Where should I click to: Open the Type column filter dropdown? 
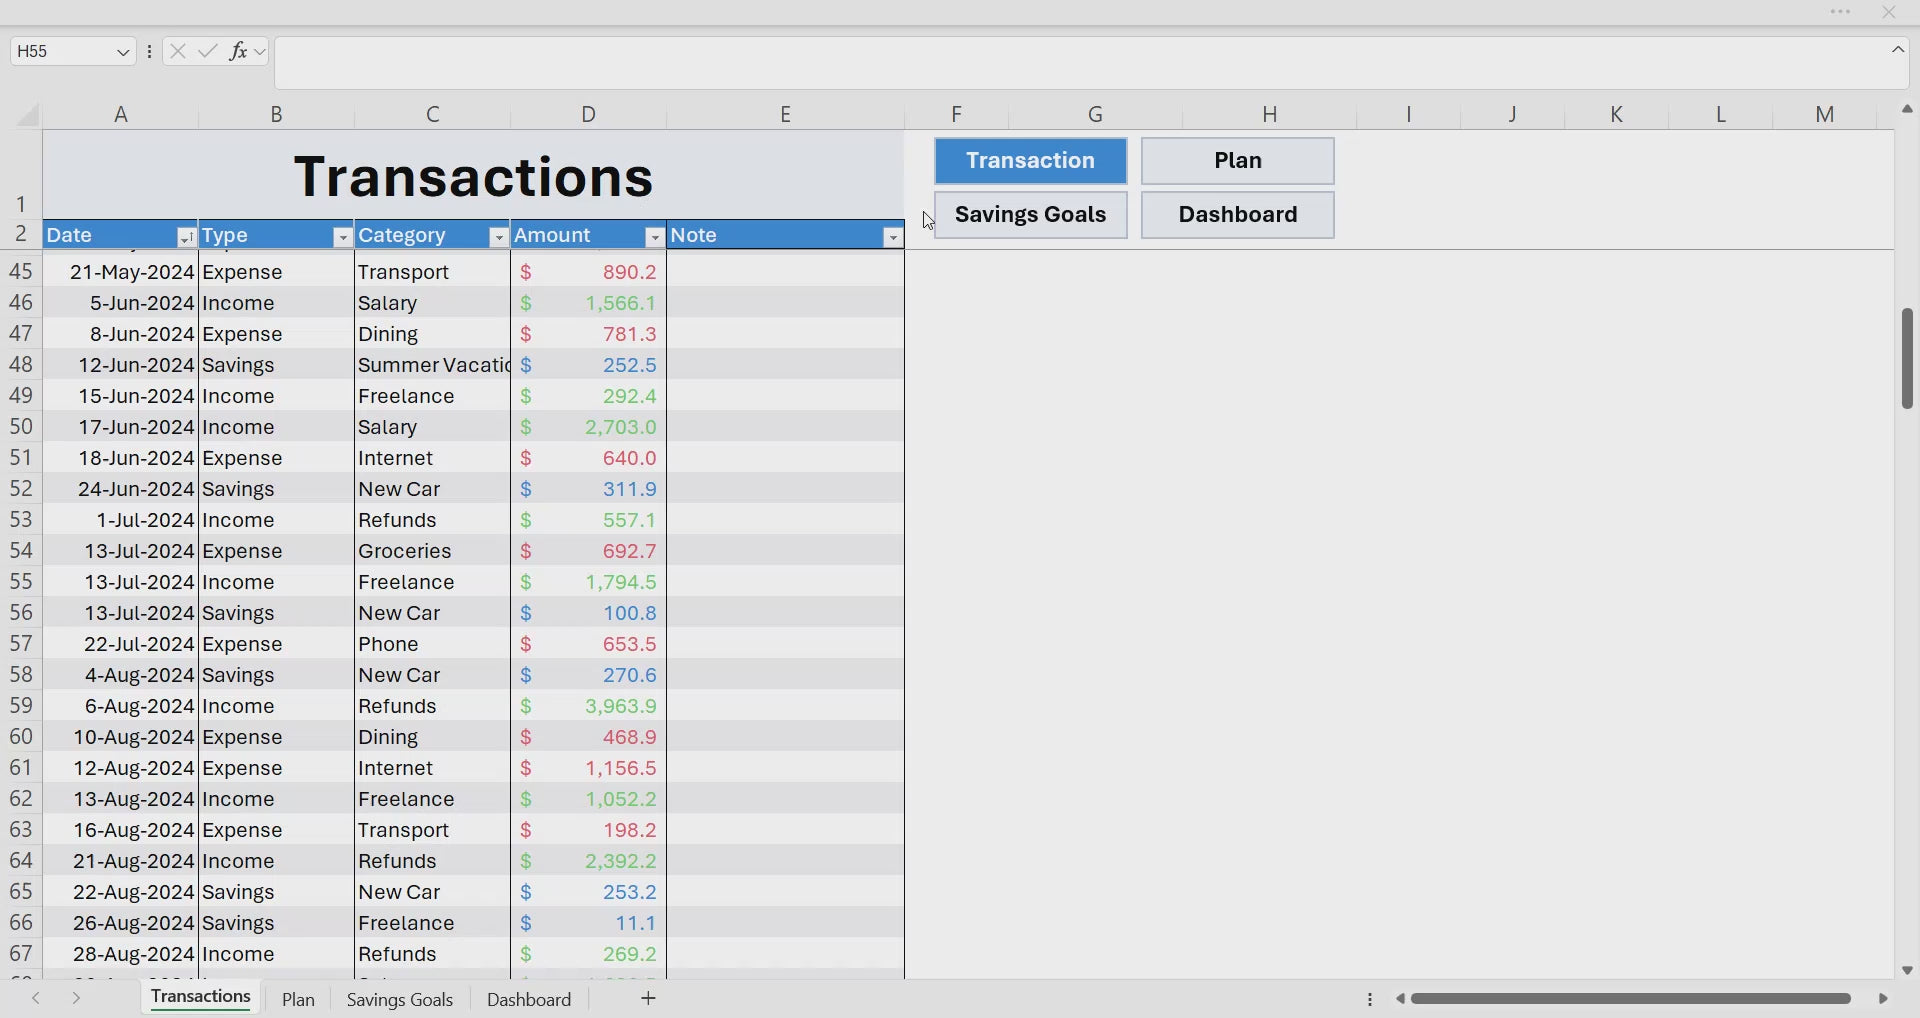click(x=342, y=237)
